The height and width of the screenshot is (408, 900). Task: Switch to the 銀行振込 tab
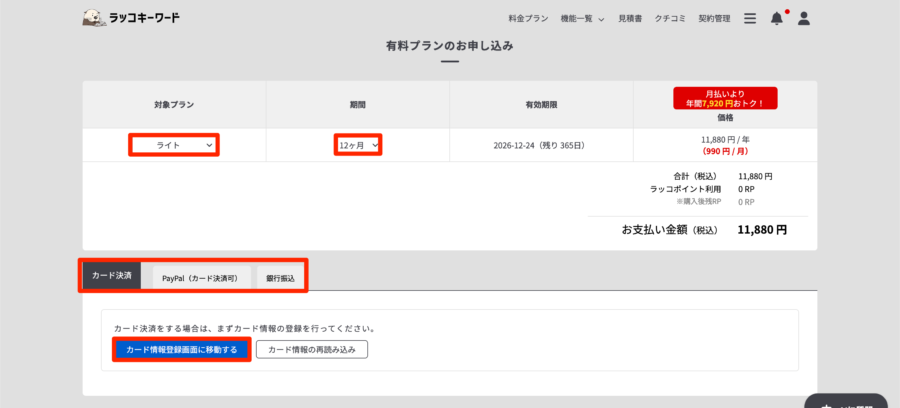280,277
